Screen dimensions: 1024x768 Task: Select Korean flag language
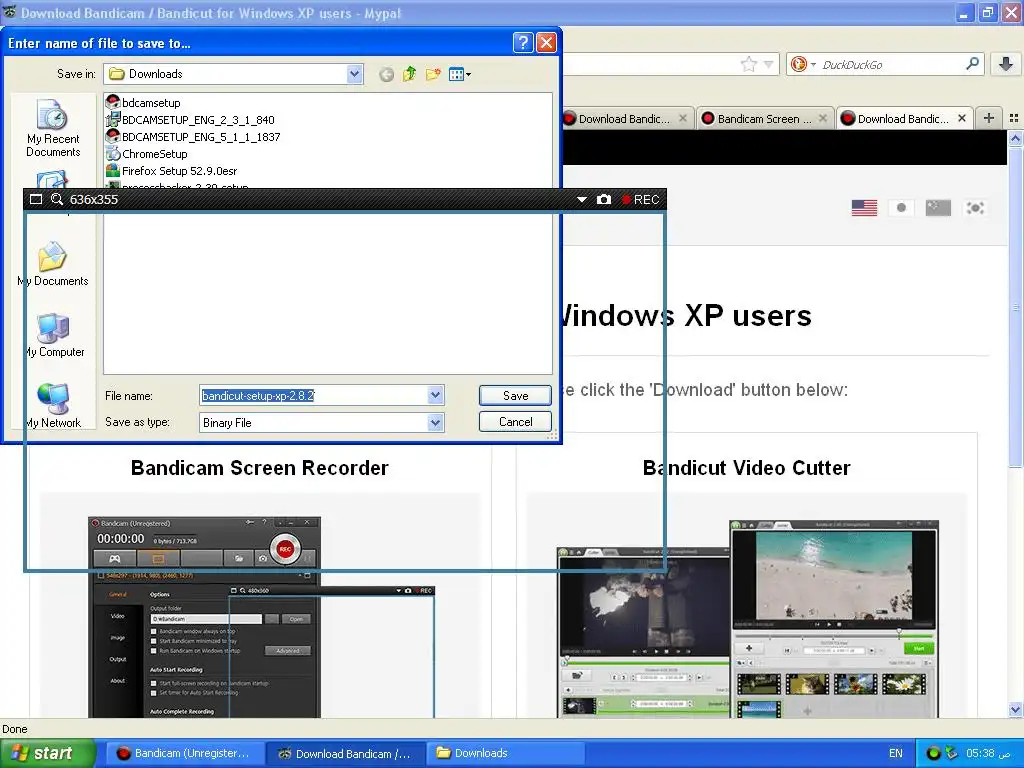point(975,208)
